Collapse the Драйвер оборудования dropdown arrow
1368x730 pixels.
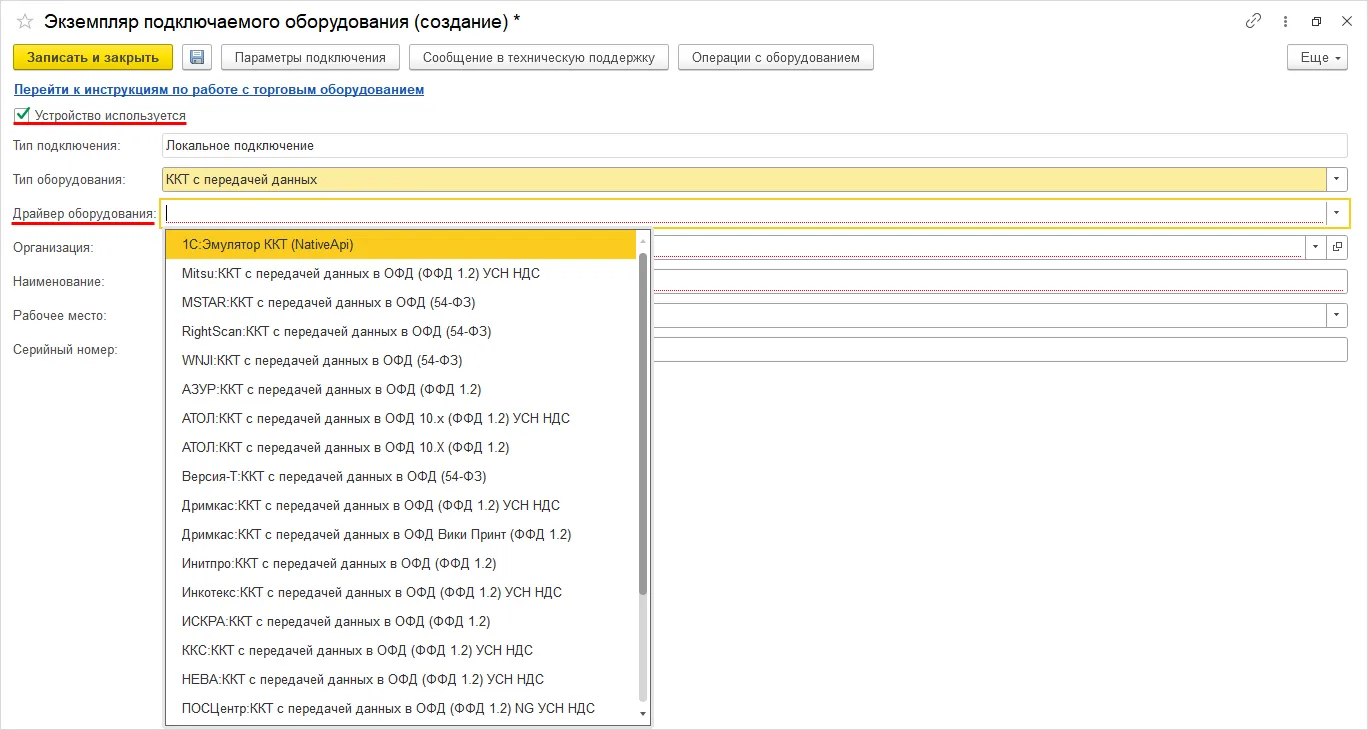click(x=1337, y=213)
